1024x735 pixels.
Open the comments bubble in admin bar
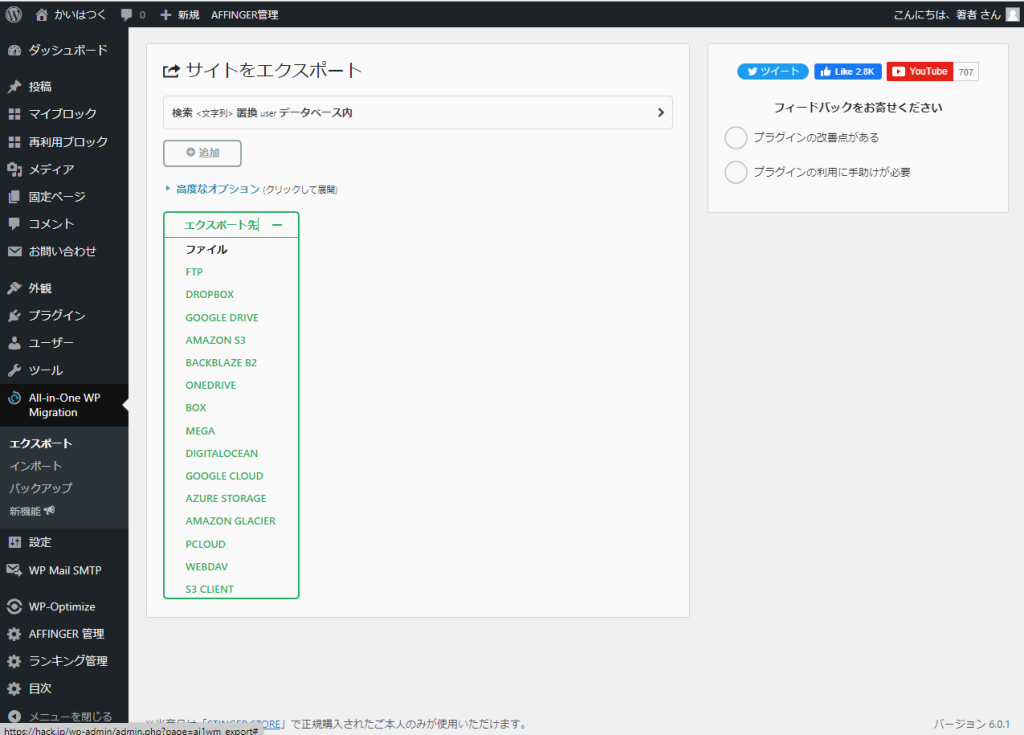(133, 14)
